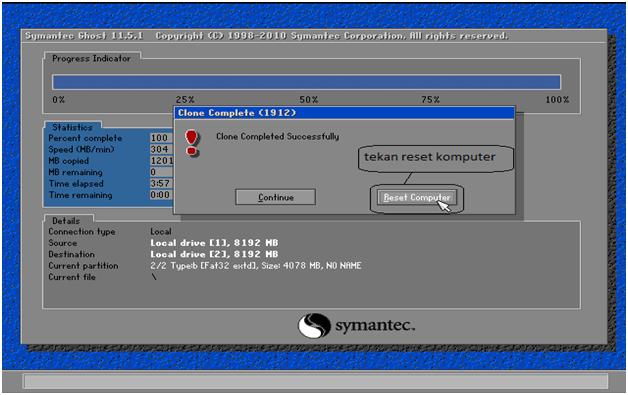Click the Continue button
Image resolution: width=628 pixels, height=395 pixels.
click(x=276, y=197)
